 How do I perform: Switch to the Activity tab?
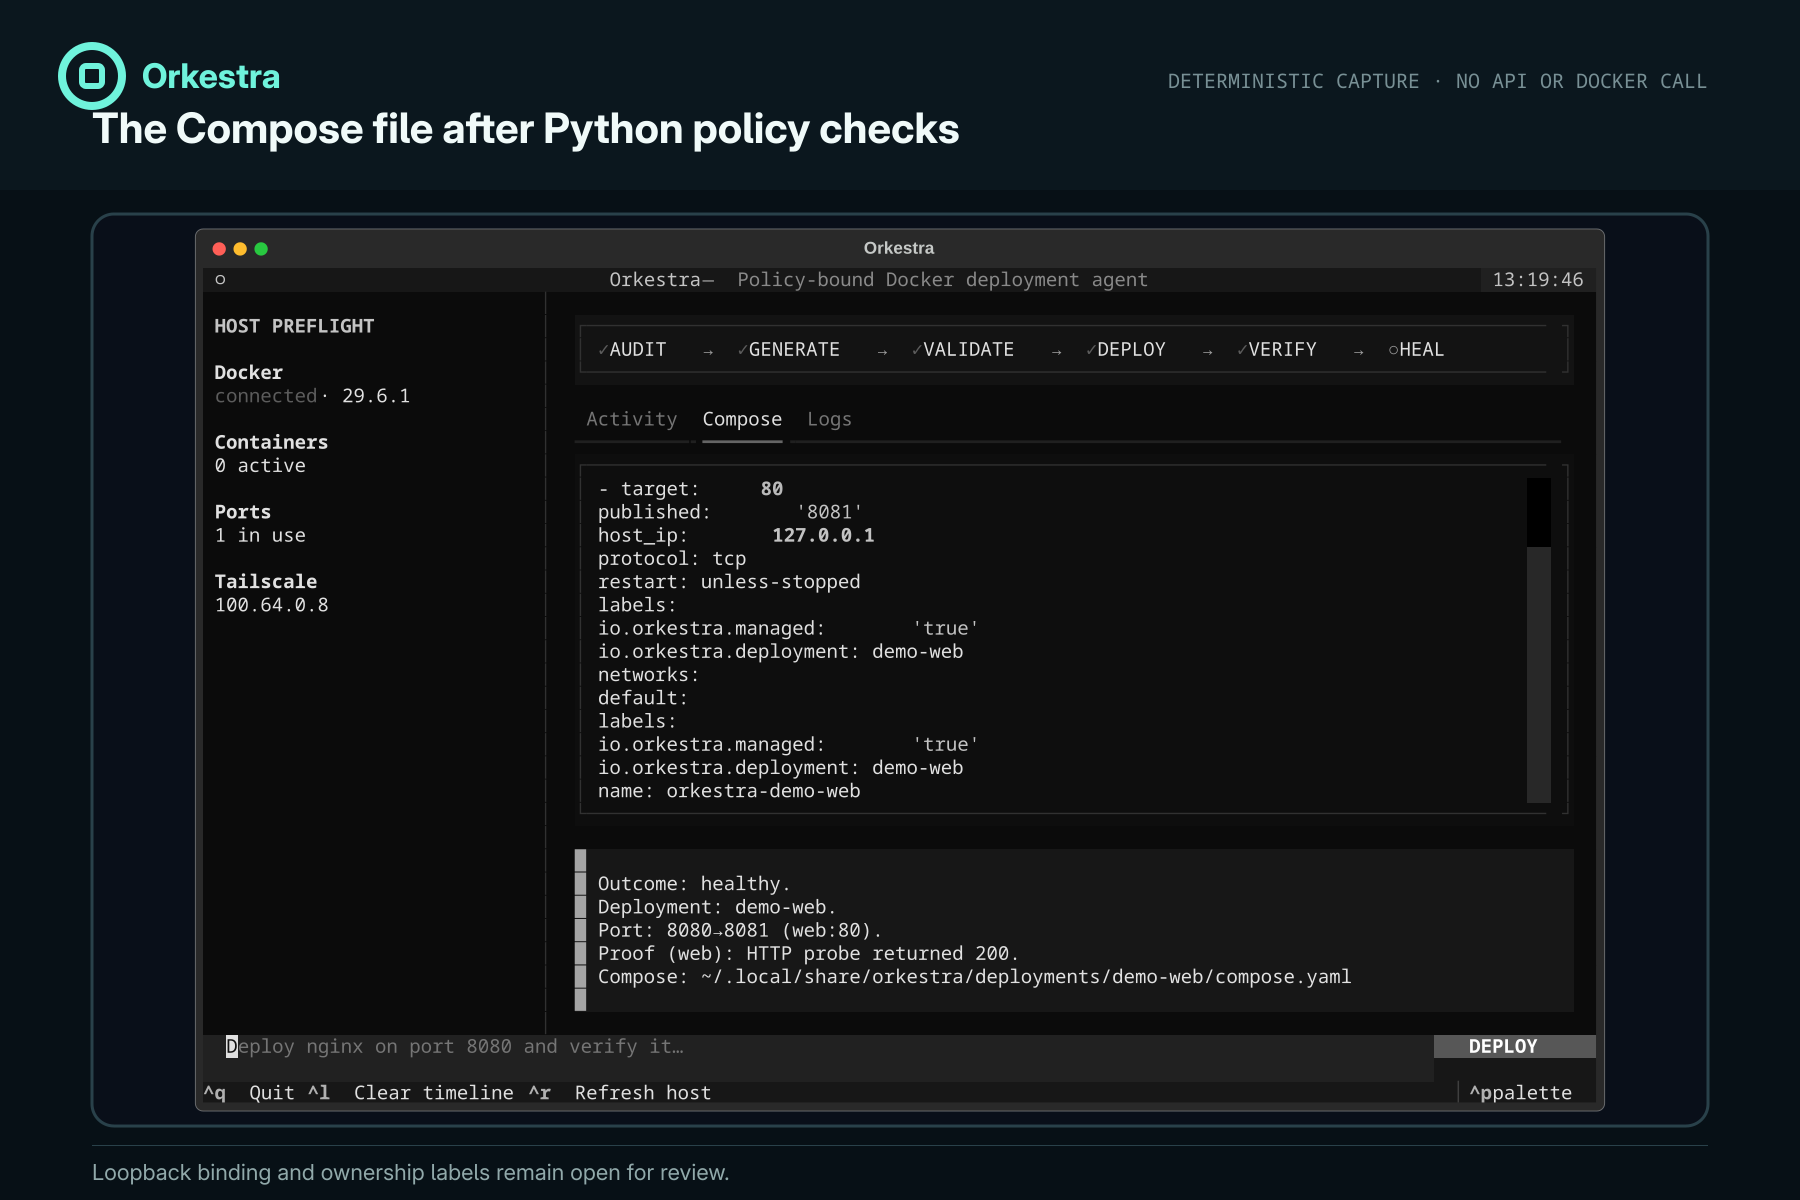click(632, 419)
